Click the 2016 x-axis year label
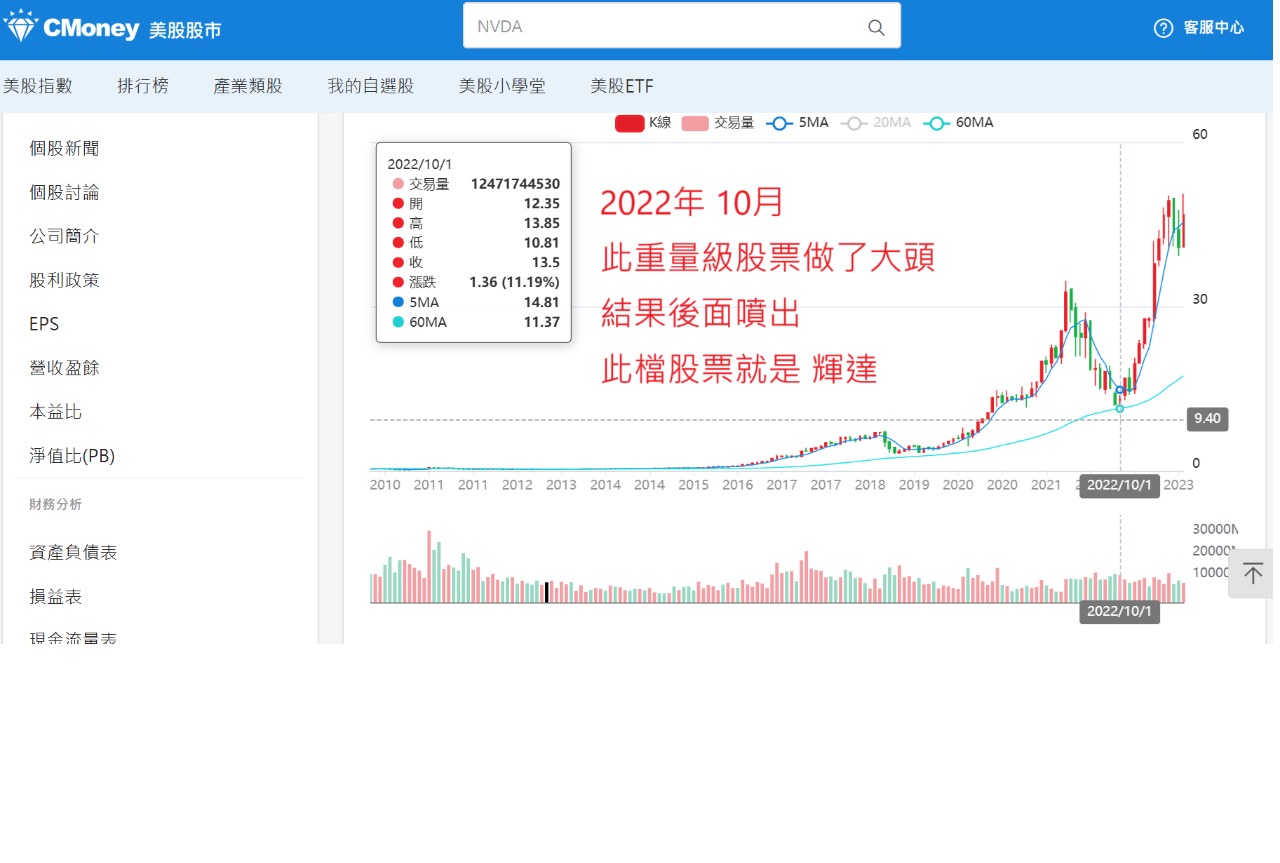The image size is (1280, 863). pos(738,485)
